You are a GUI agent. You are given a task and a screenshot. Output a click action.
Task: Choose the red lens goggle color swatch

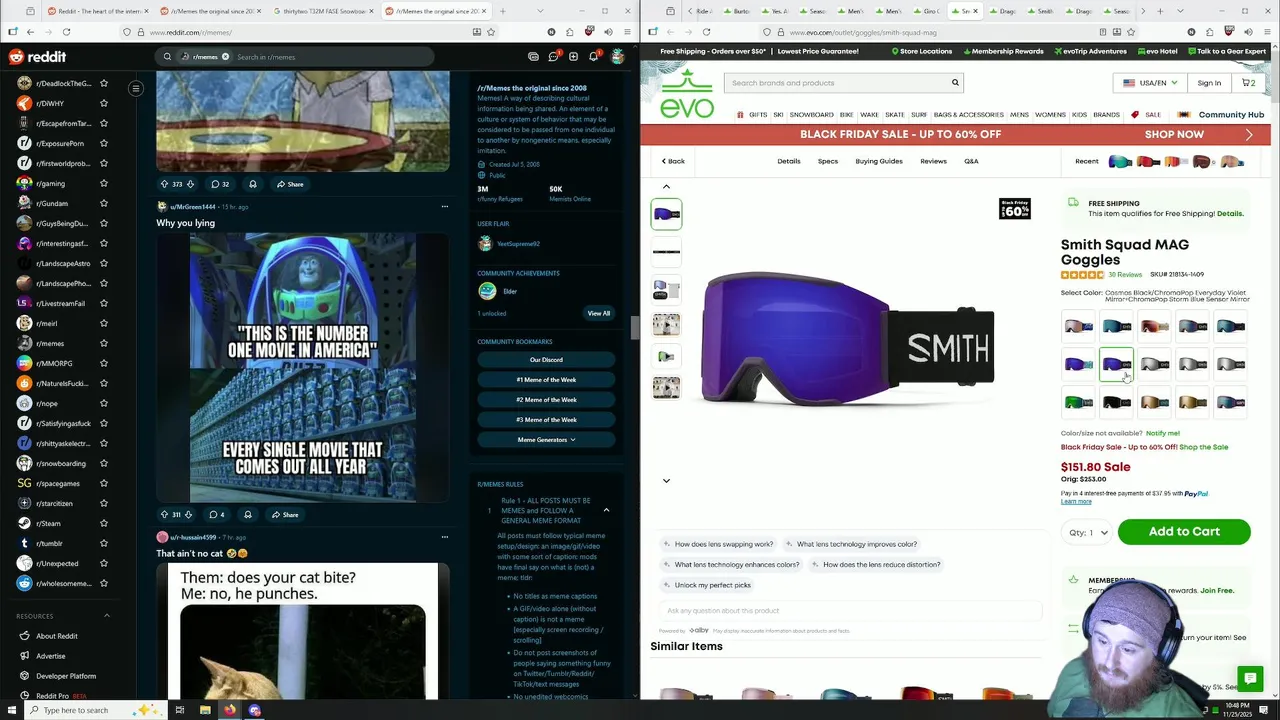coord(1155,326)
